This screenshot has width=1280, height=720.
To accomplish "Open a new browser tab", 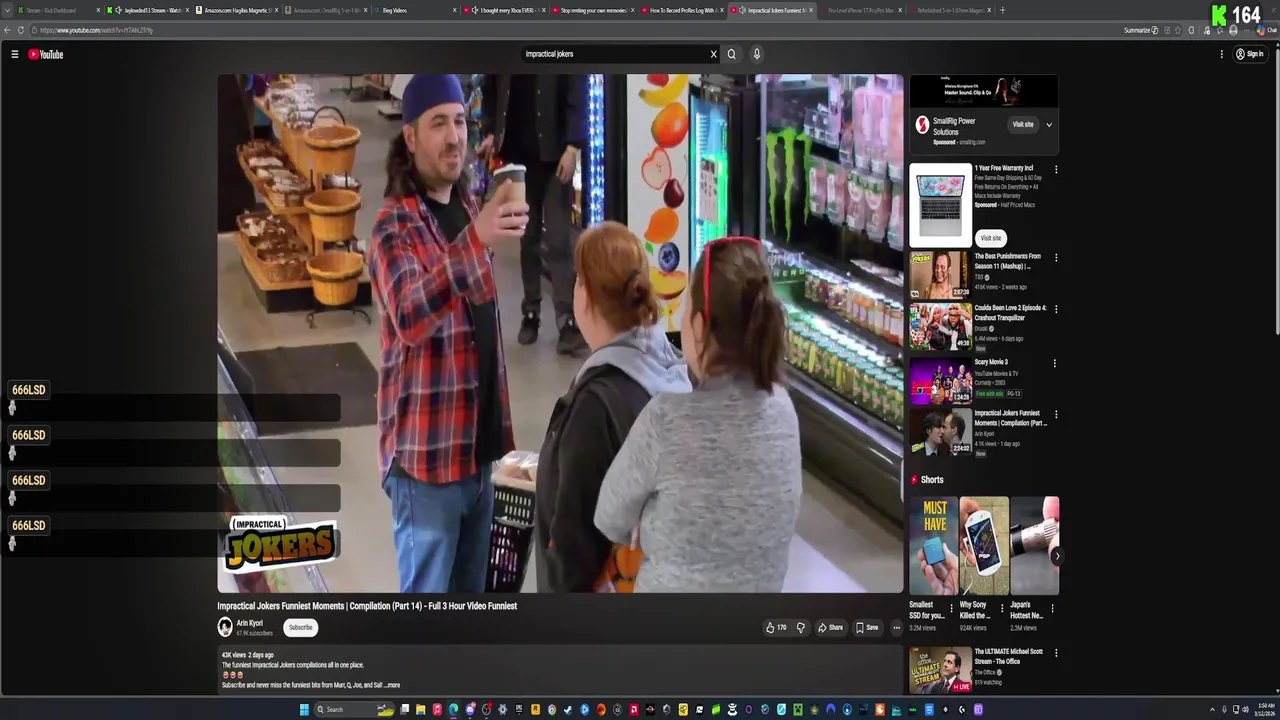I will pyautogui.click(x=1002, y=10).
